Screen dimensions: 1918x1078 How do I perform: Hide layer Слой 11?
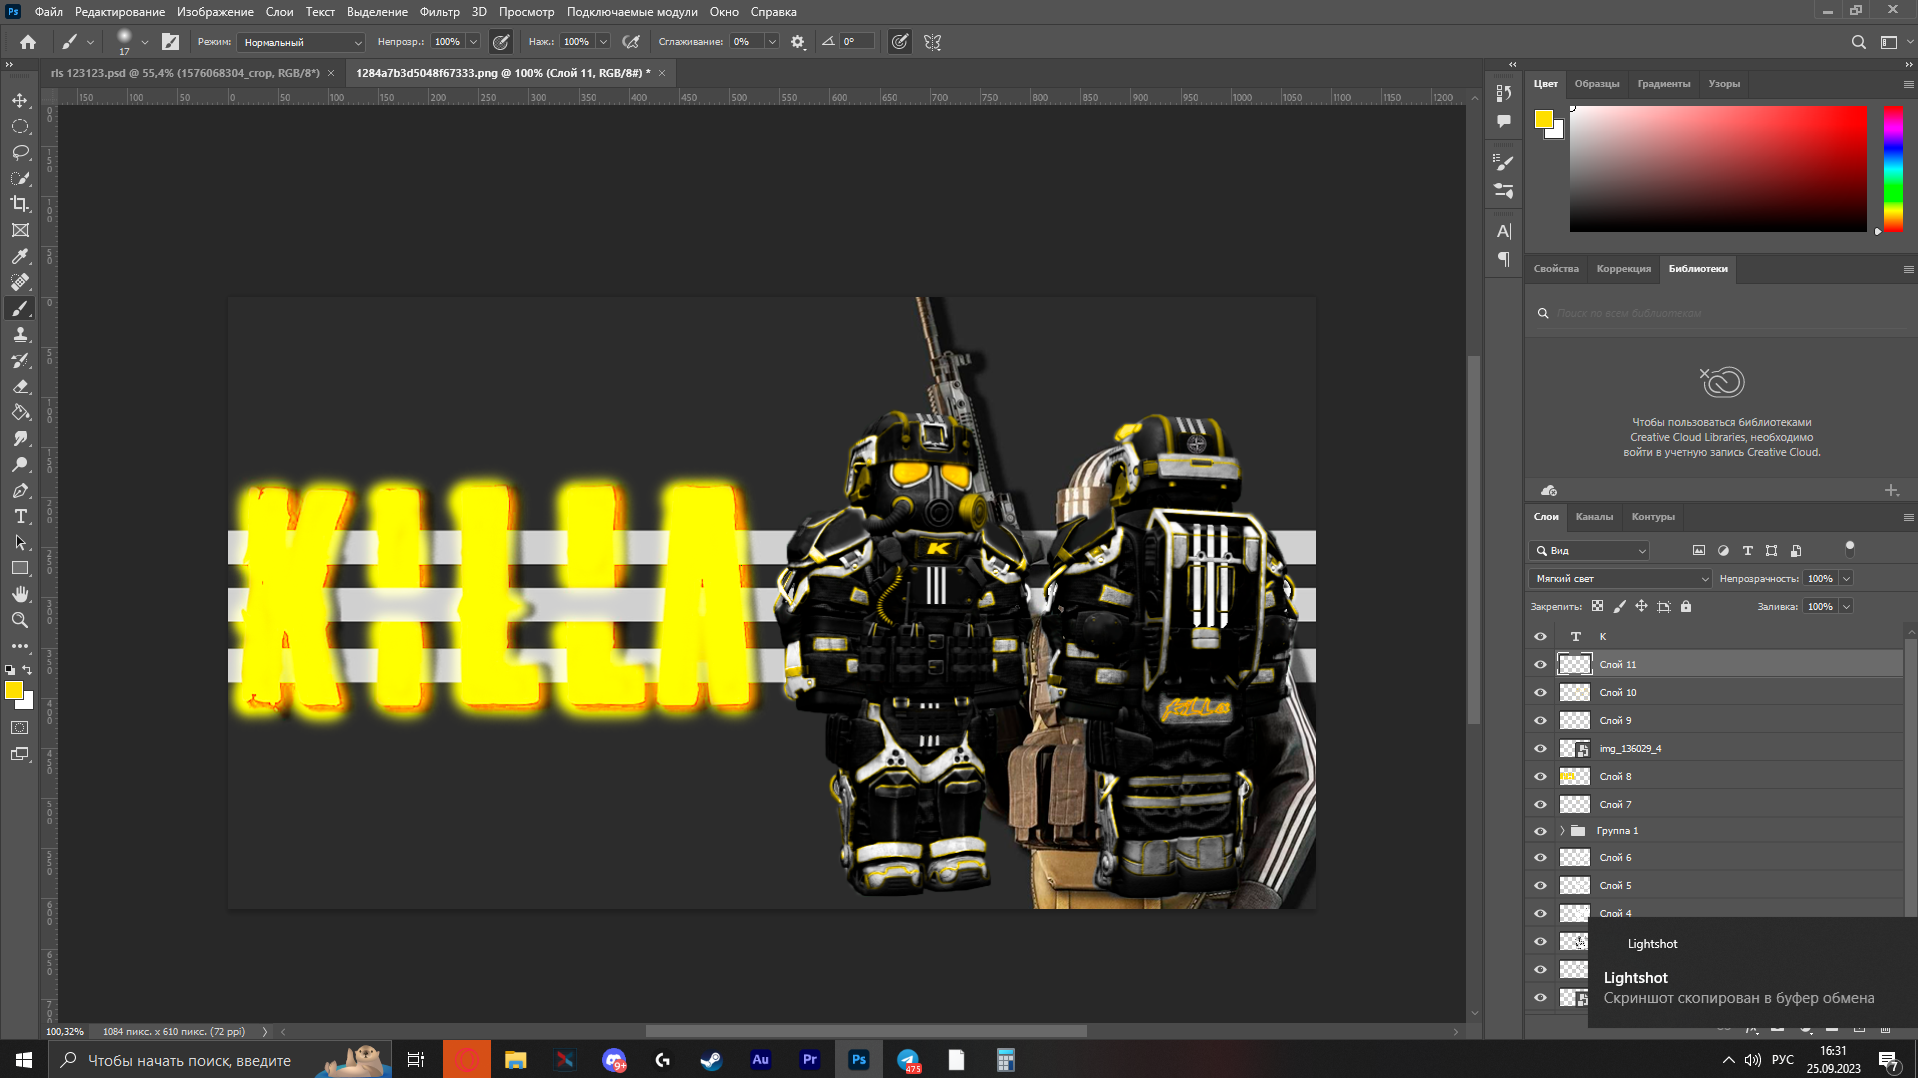point(1540,664)
